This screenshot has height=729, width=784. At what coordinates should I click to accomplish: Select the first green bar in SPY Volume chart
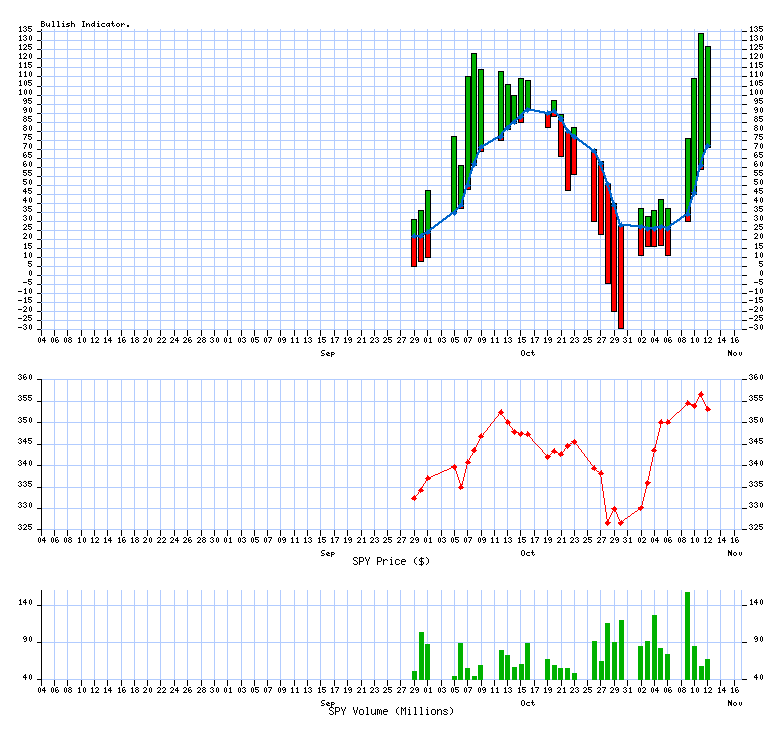(414, 675)
